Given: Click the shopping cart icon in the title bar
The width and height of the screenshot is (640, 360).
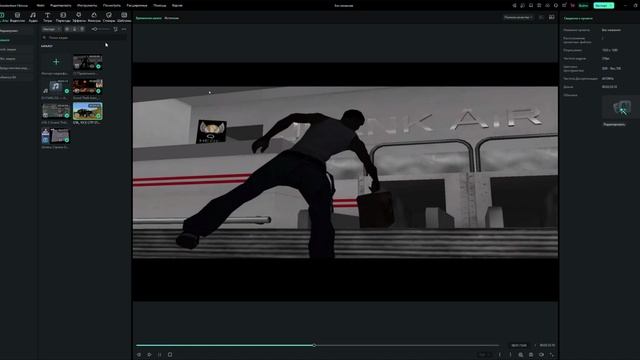Looking at the screenshot, I should tap(572, 5).
